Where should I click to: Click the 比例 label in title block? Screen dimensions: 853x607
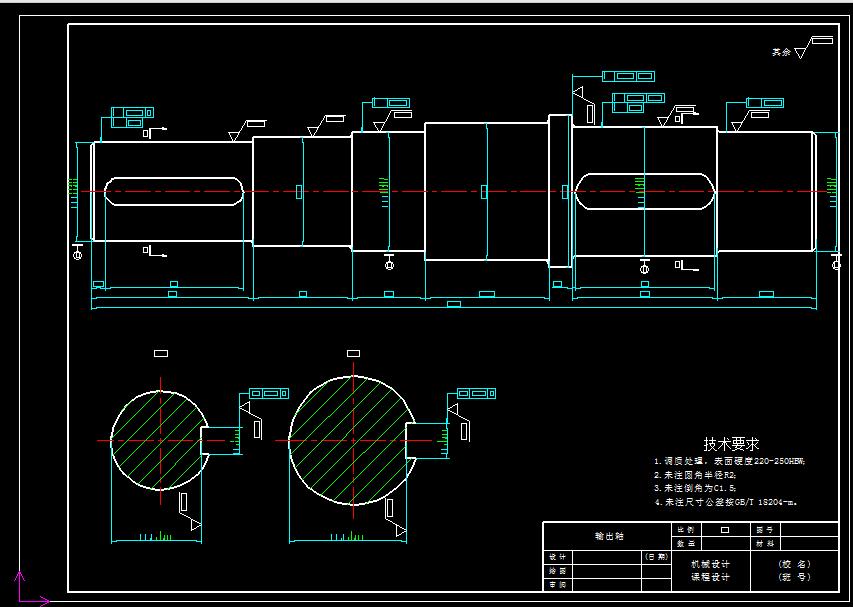(x=687, y=529)
